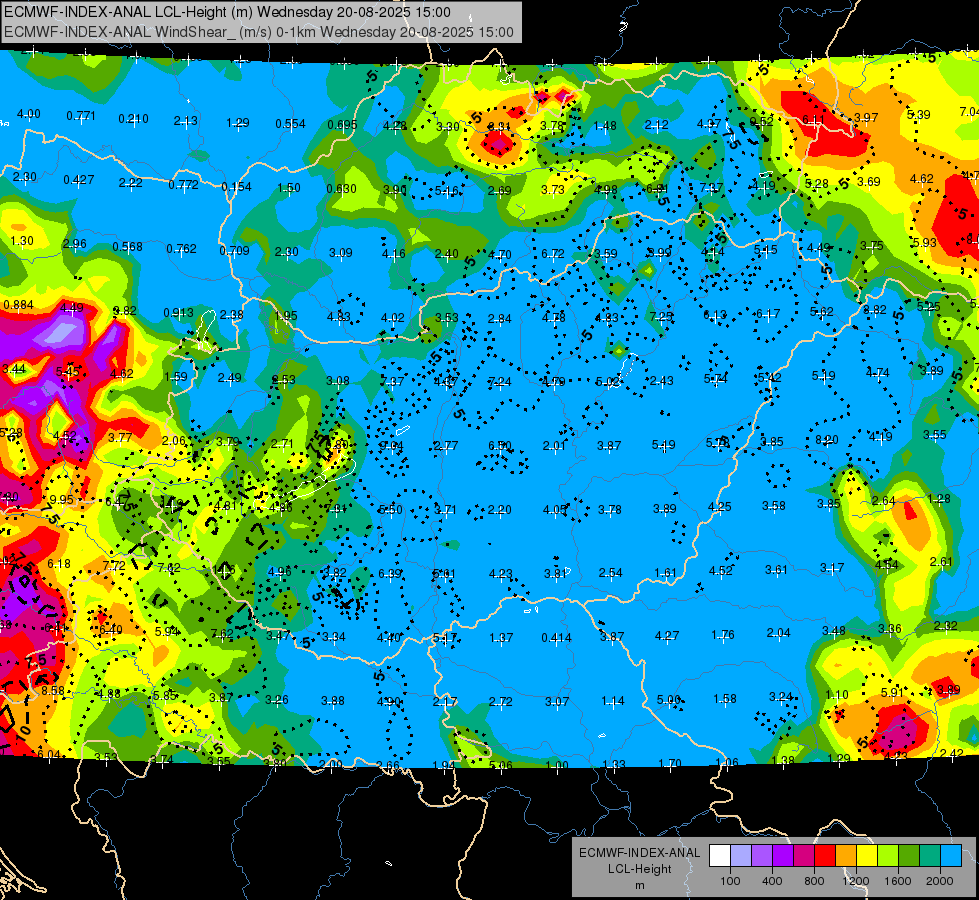Click the LCL-Height title line in the header
Screen dimensions: 979x900
(227, 12)
